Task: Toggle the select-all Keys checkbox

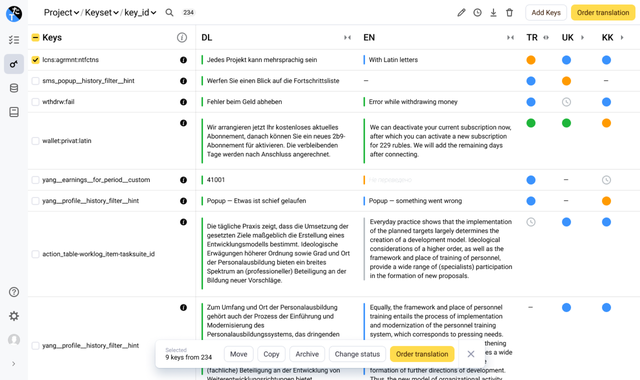Action: tap(36, 38)
